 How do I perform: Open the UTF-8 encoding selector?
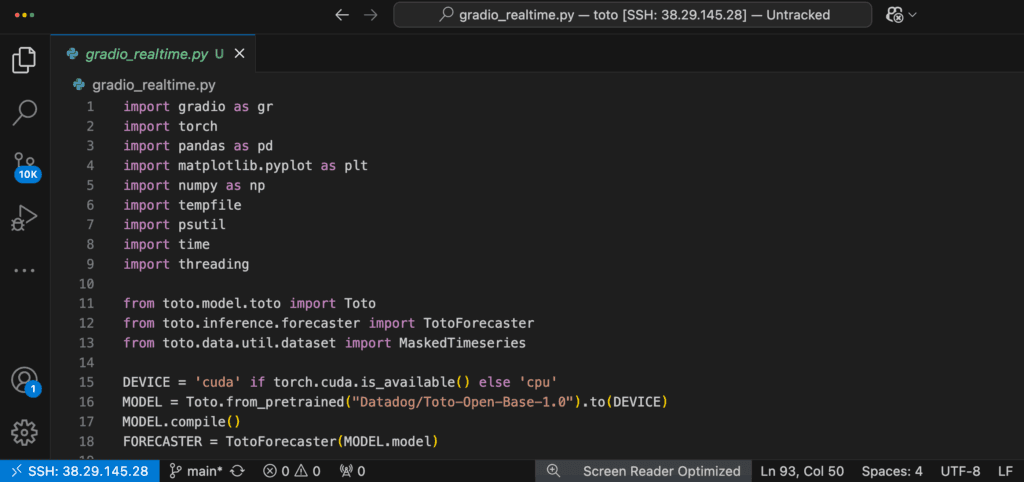pyautogui.click(x=960, y=471)
